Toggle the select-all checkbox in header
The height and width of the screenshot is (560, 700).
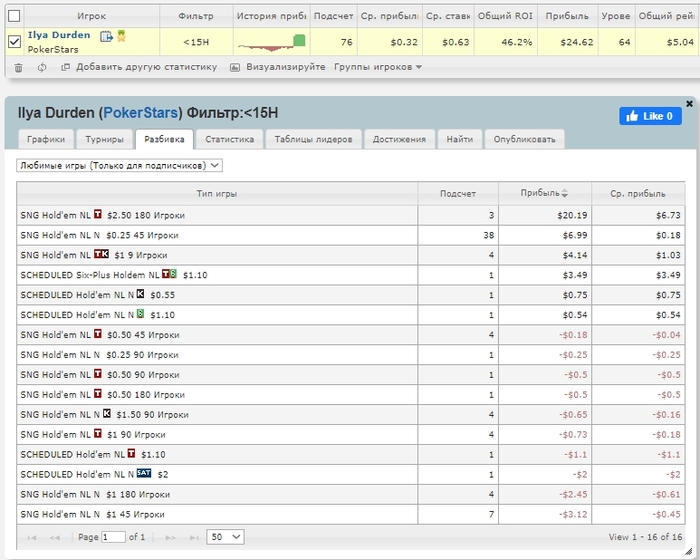[14, 16]
